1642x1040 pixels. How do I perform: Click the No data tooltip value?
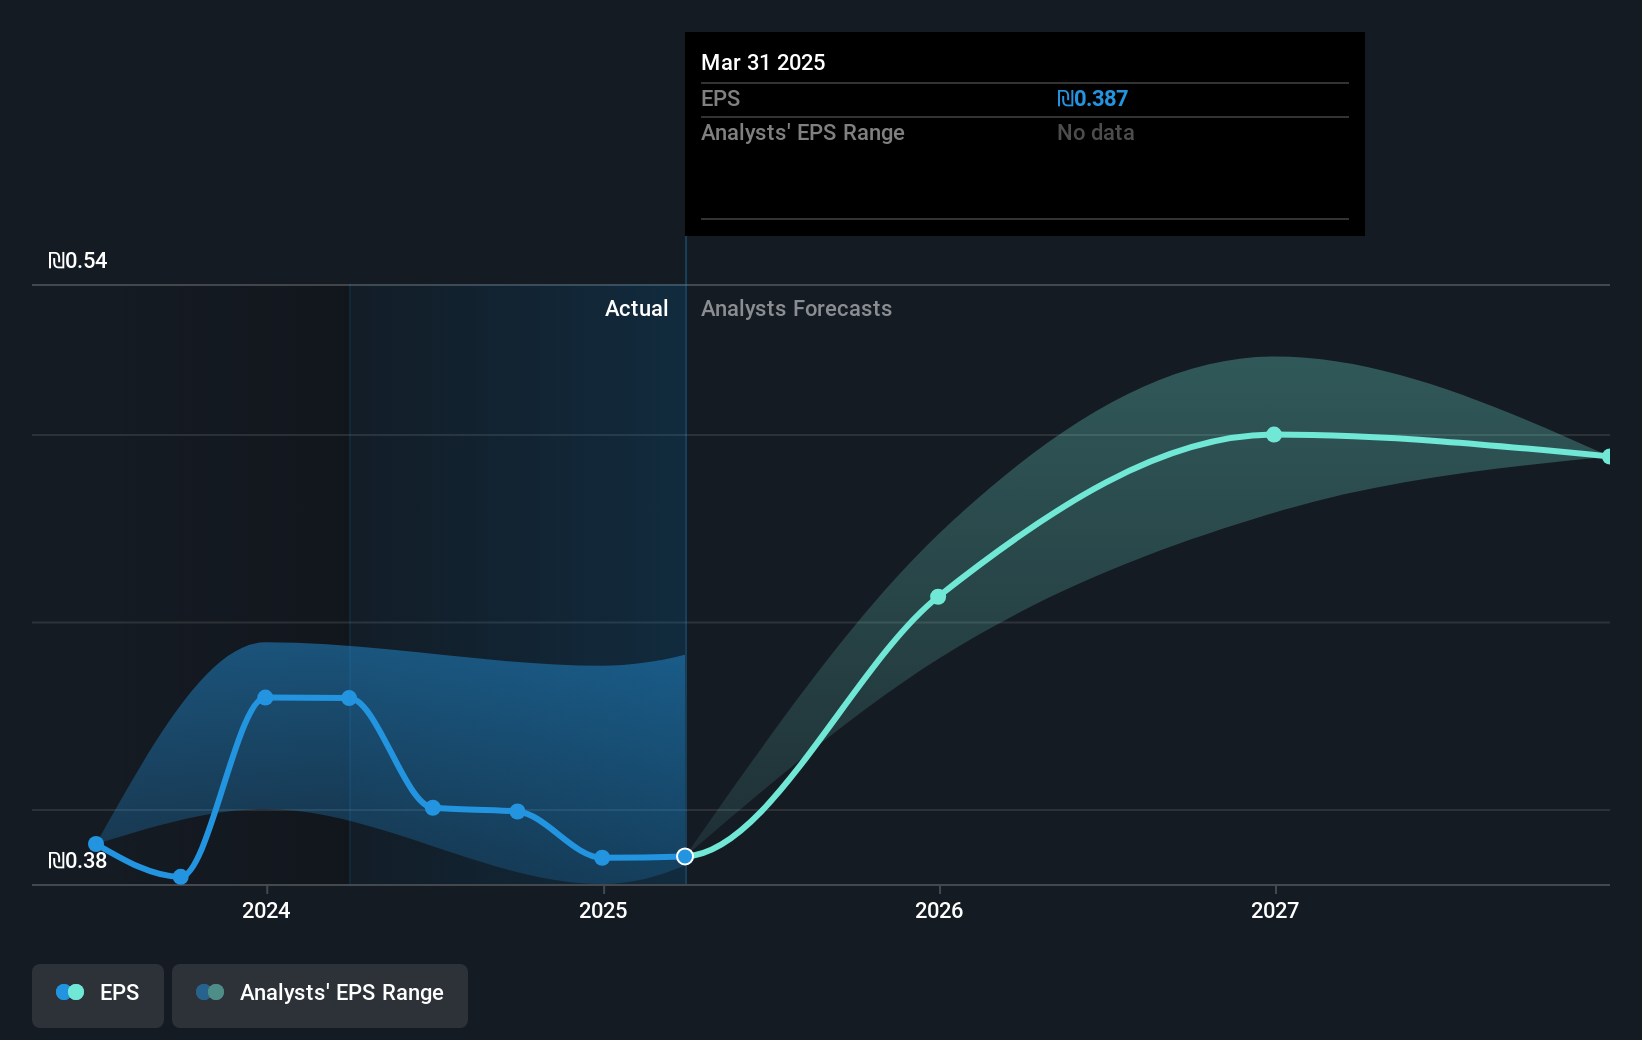[x=1095, y=133]
